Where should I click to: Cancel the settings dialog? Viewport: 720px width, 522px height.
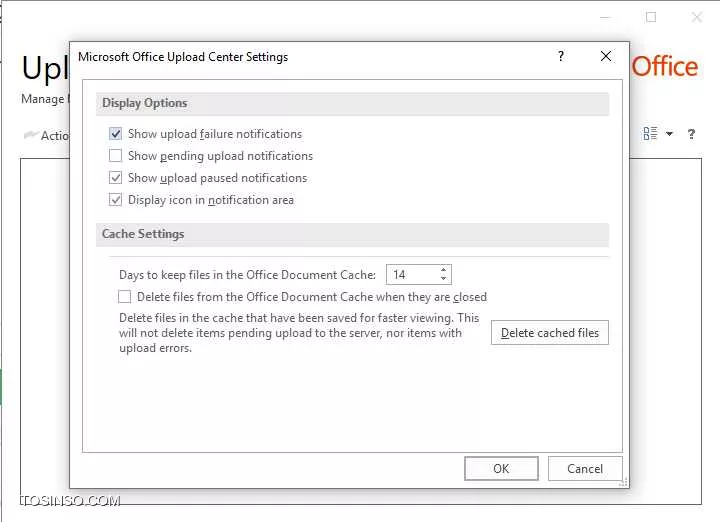[585, 468]
